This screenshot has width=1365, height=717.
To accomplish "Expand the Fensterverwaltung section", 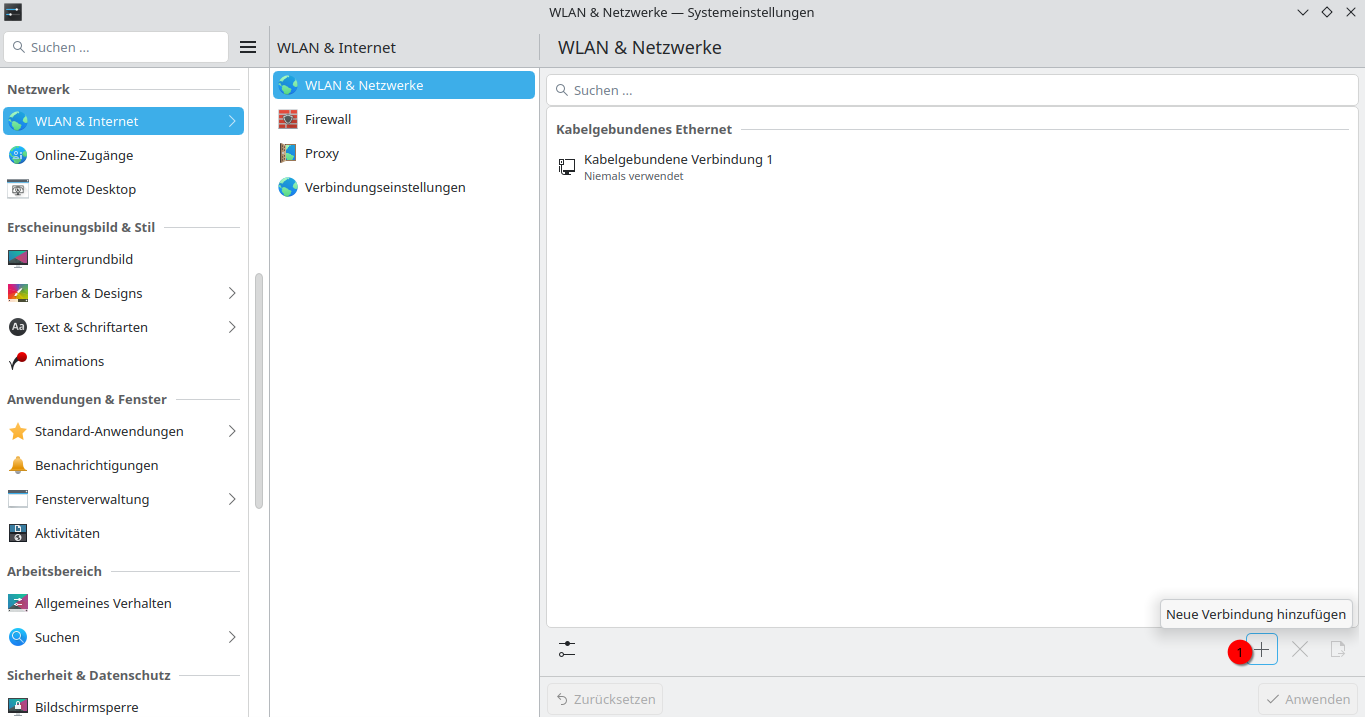I will [x=232, y=499].
